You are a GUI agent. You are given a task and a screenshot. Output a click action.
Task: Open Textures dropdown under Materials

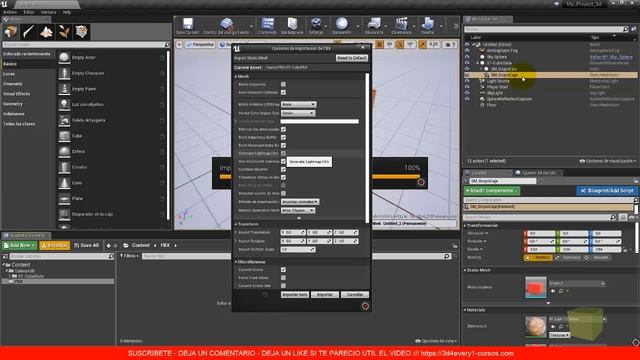(x=559, y=335)
